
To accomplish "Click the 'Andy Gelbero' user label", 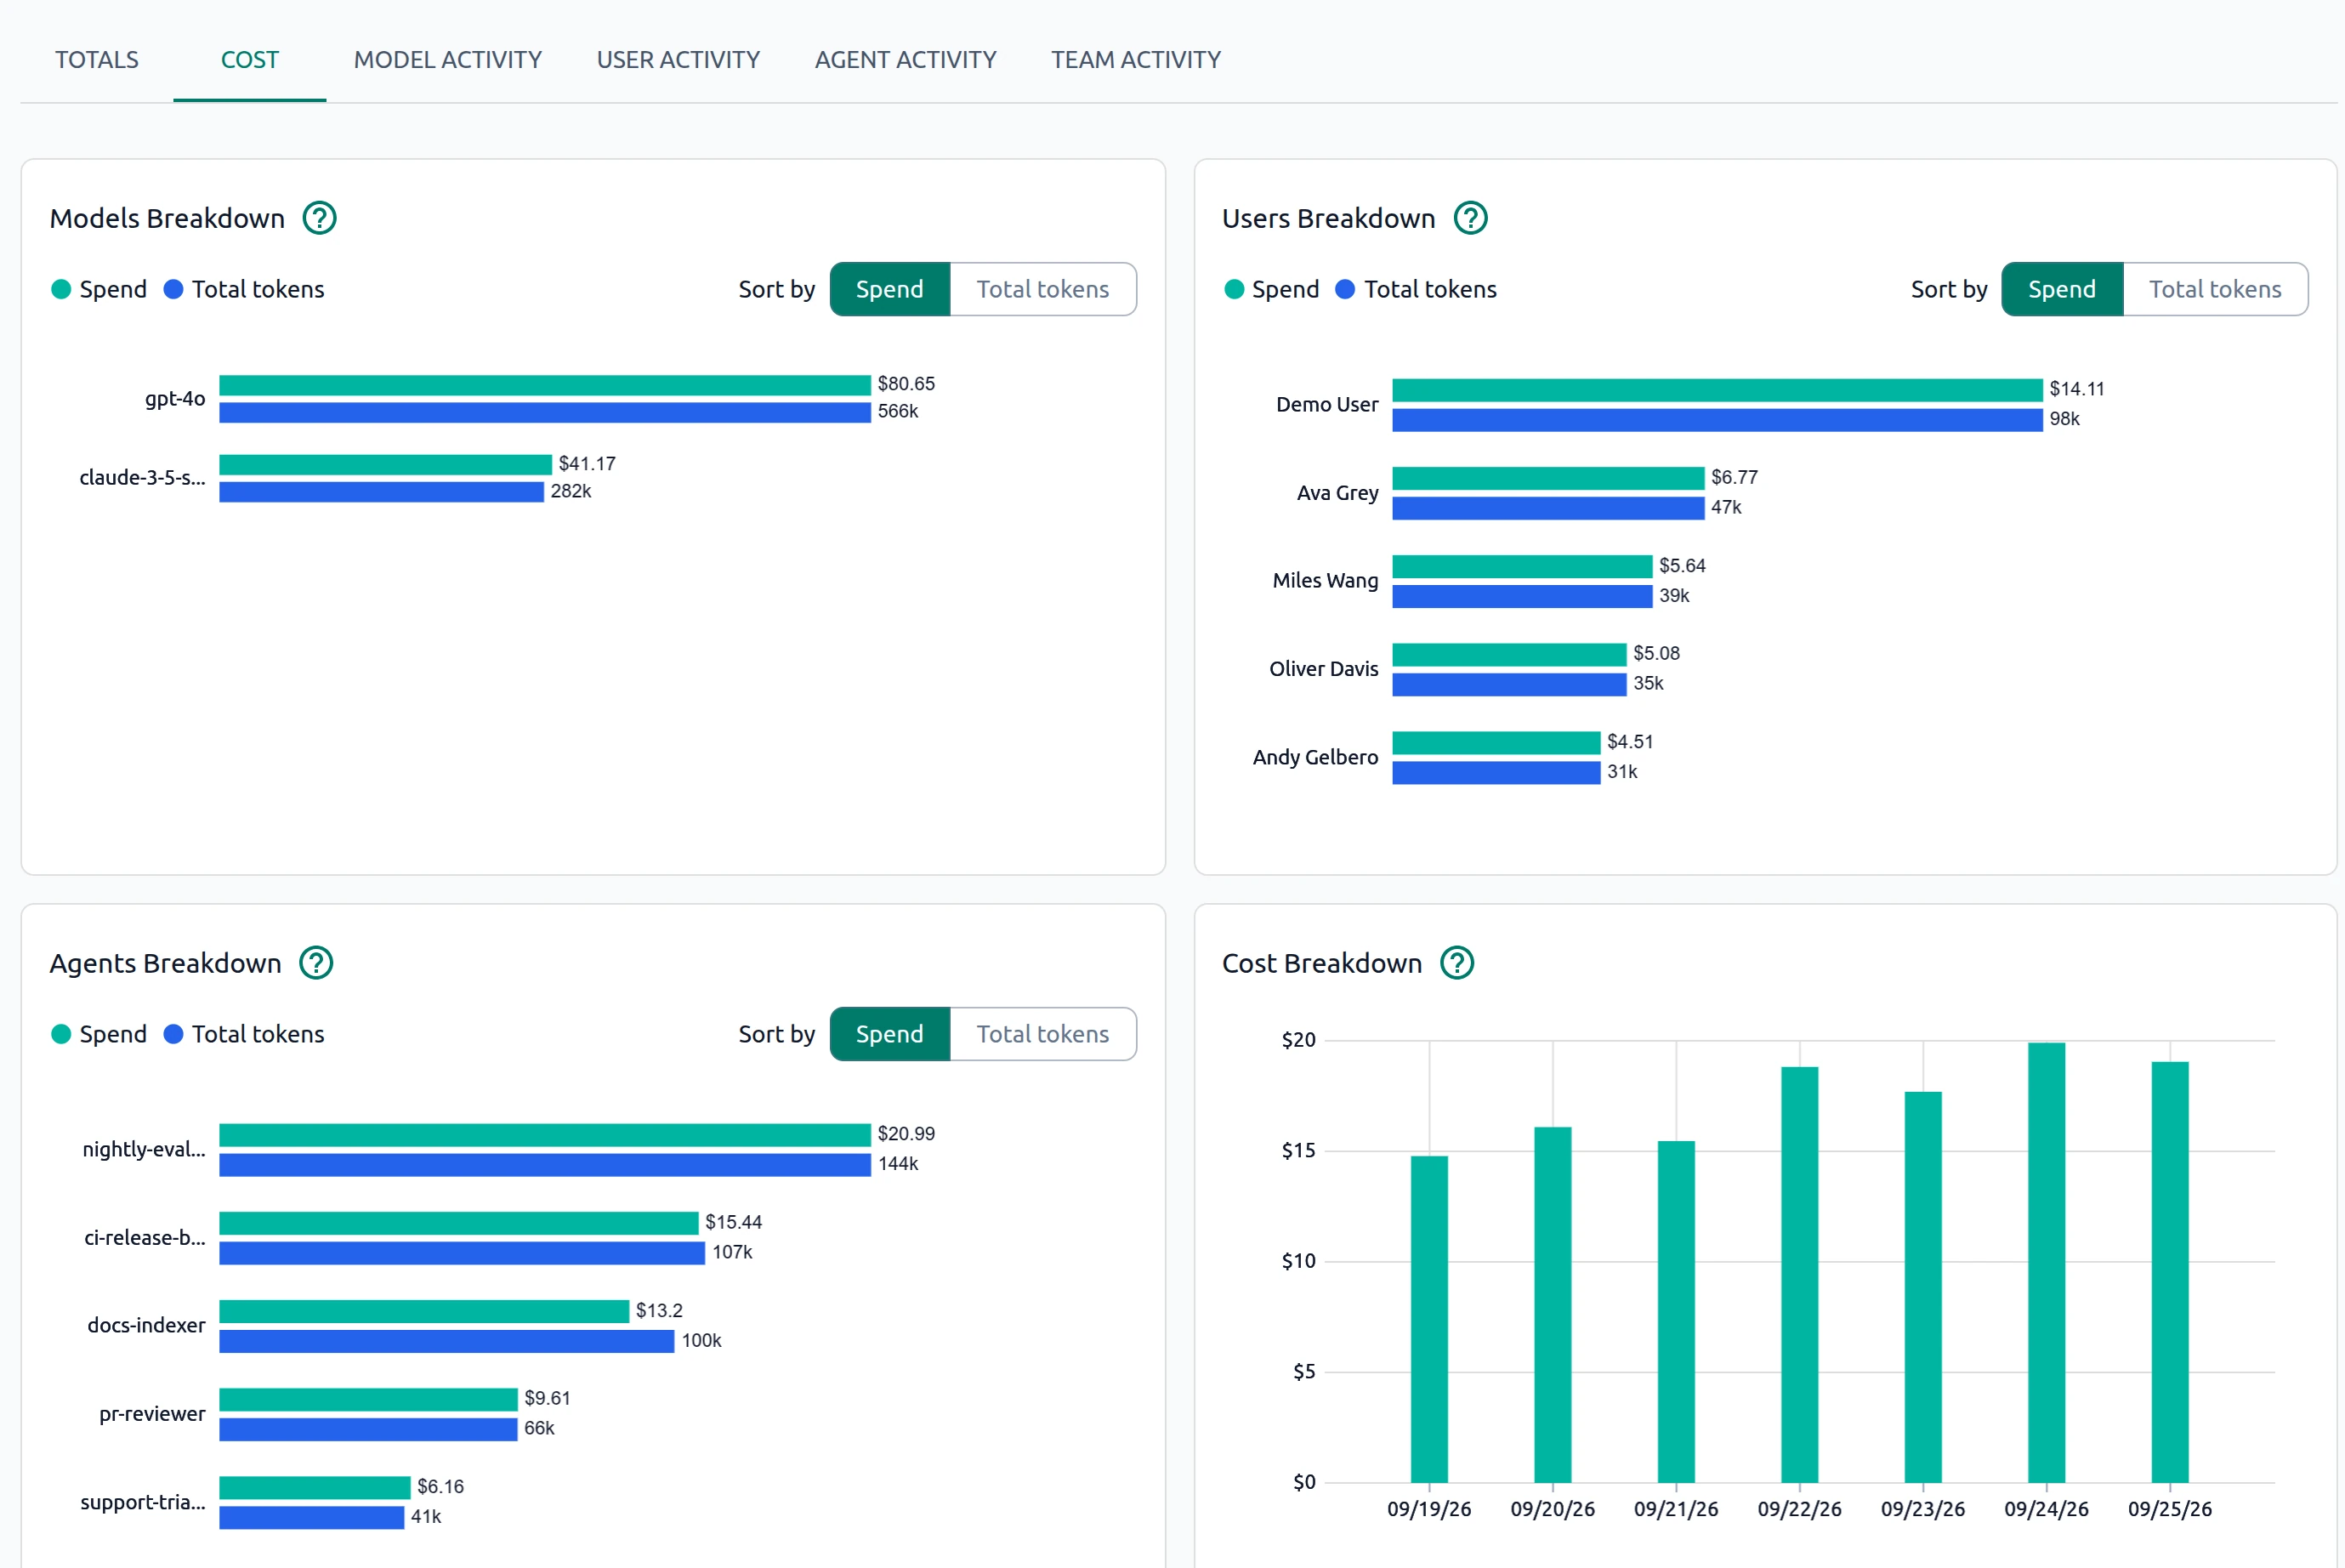I will click(x=1315, y=757).
